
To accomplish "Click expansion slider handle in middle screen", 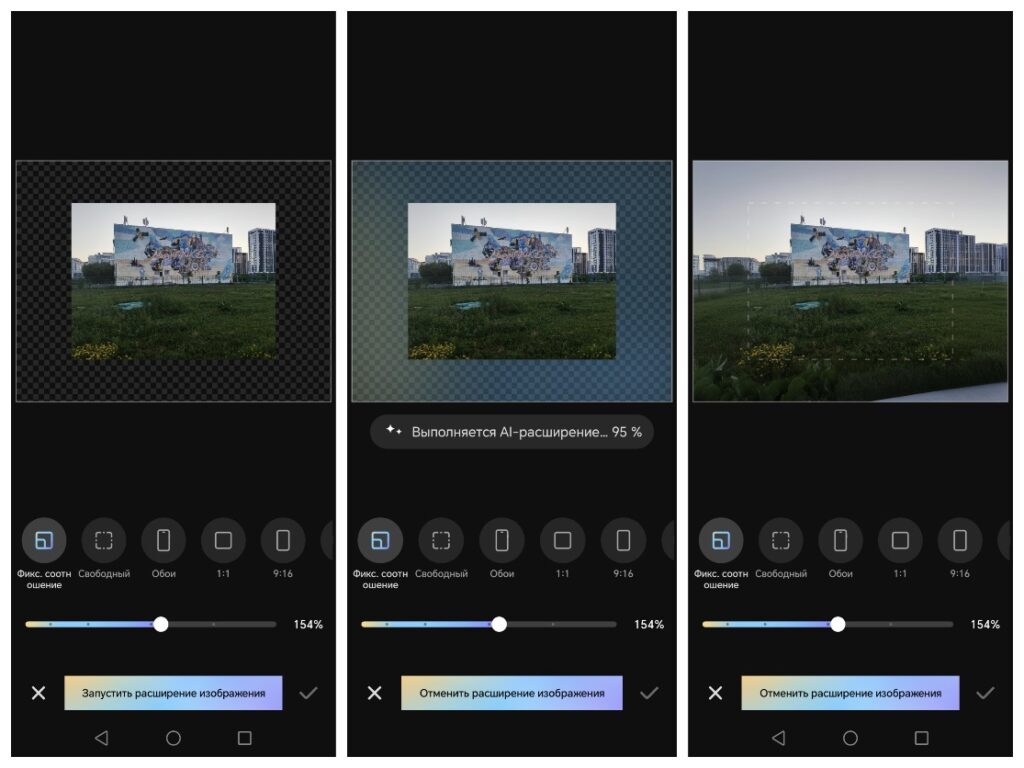I will click(499, 624).
